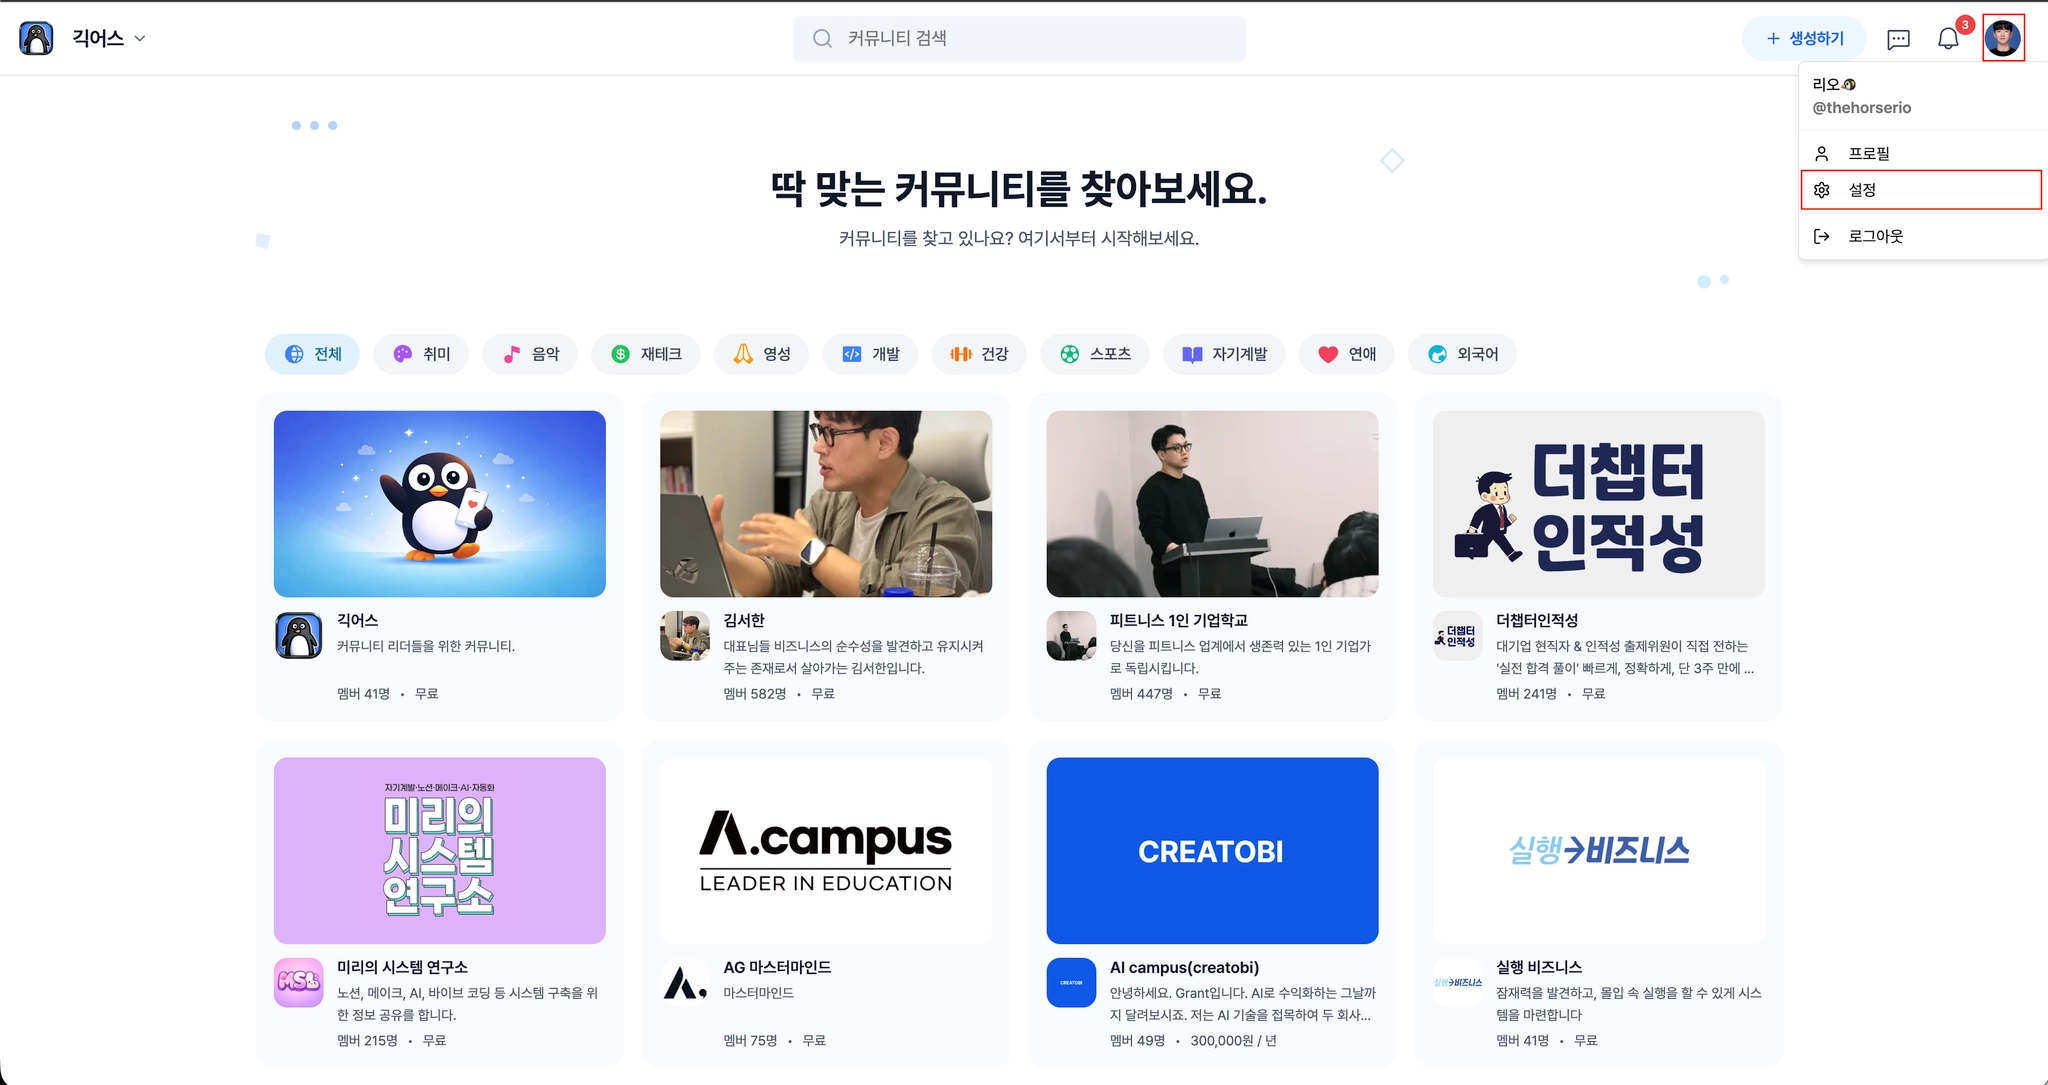Open the 피트니스 1인 기업학교 community title
2048x1085 pixels.
pyautogui.click(x=1179, y=620)
